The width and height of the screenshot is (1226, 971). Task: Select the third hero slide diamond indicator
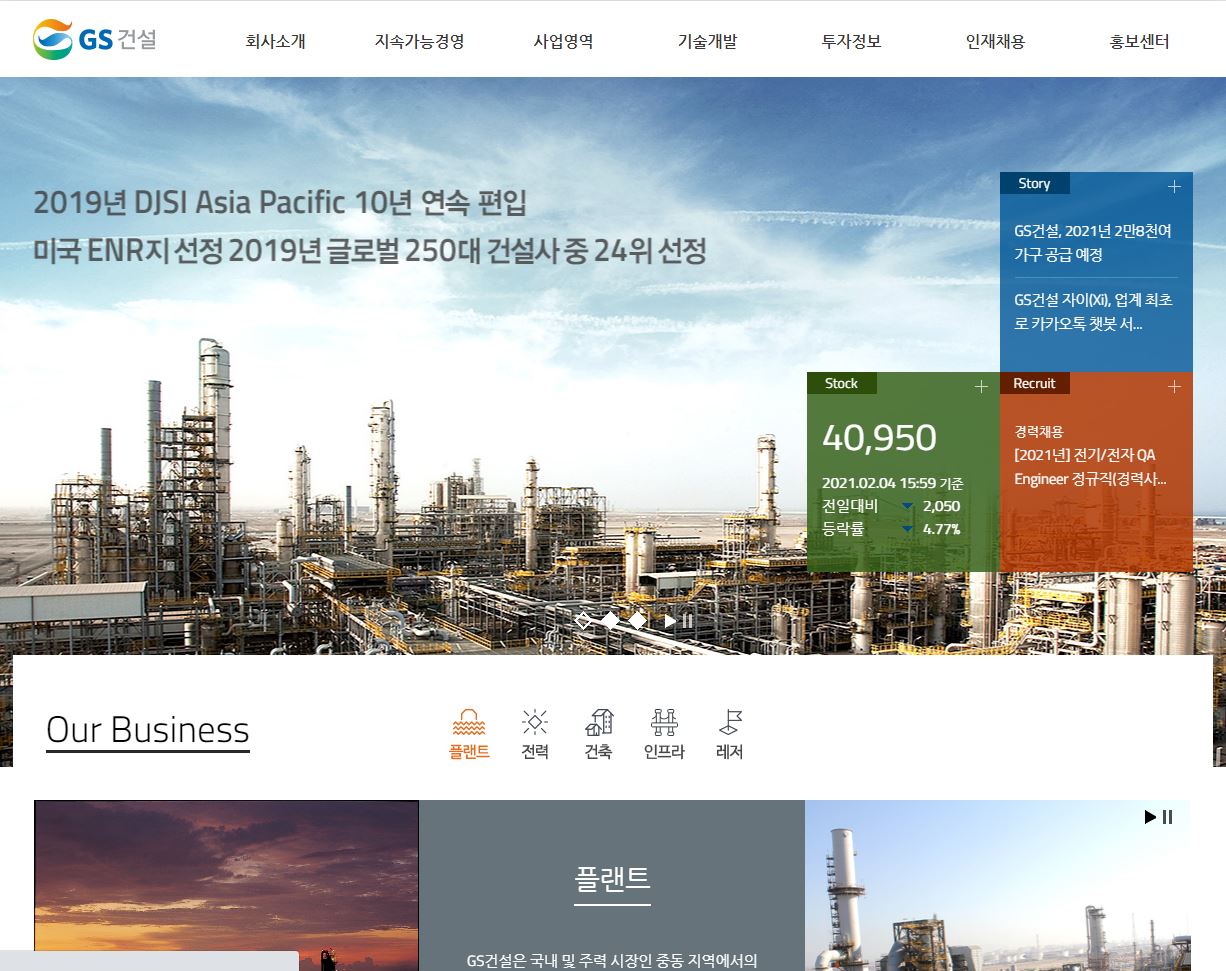(637, 620)
